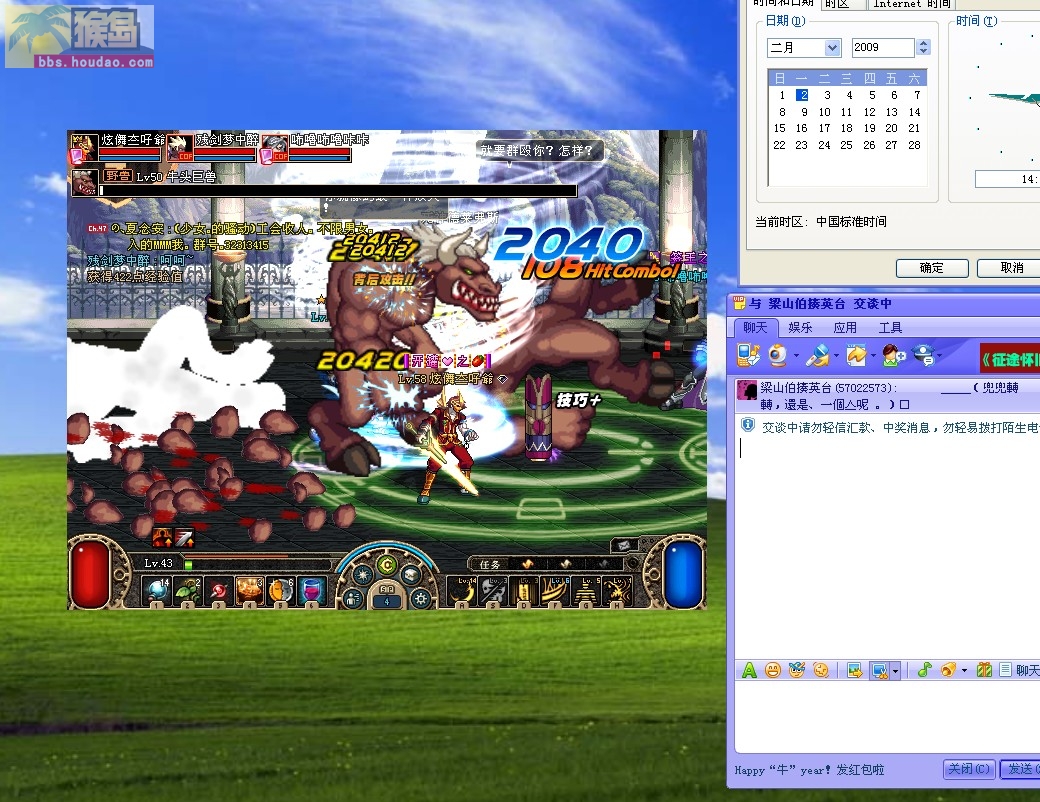The image size is (1040, 802).
Task: Open the inventory chest icon in game HUD
Action: point(411,574)
